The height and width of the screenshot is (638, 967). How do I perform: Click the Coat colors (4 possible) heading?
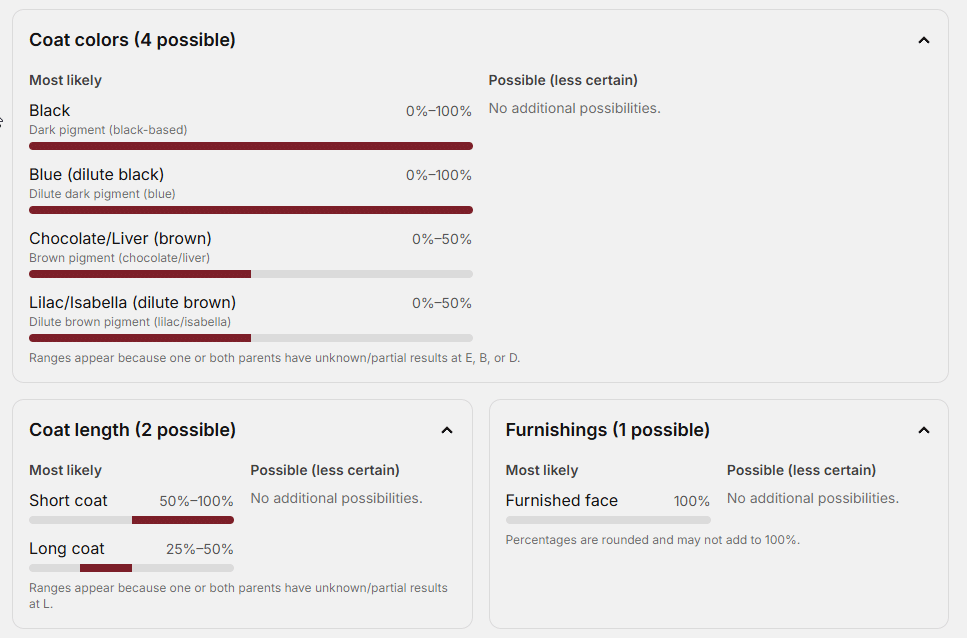coord(132,40)
